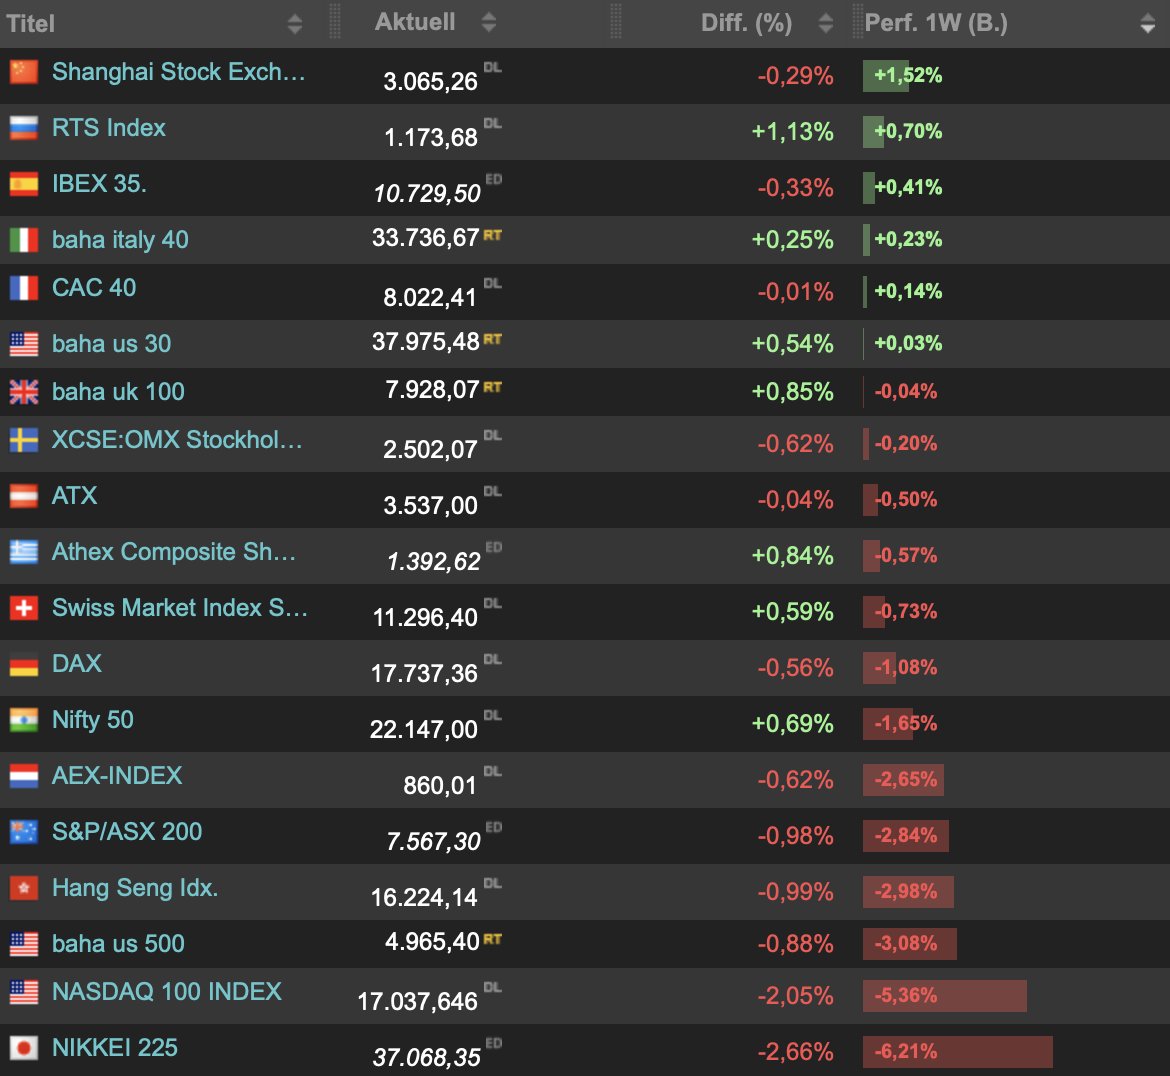This screenshot has width=1170, height=1076.
Task: Click the column resize grip before Aktuell header
Action: (x=334, y=21)
